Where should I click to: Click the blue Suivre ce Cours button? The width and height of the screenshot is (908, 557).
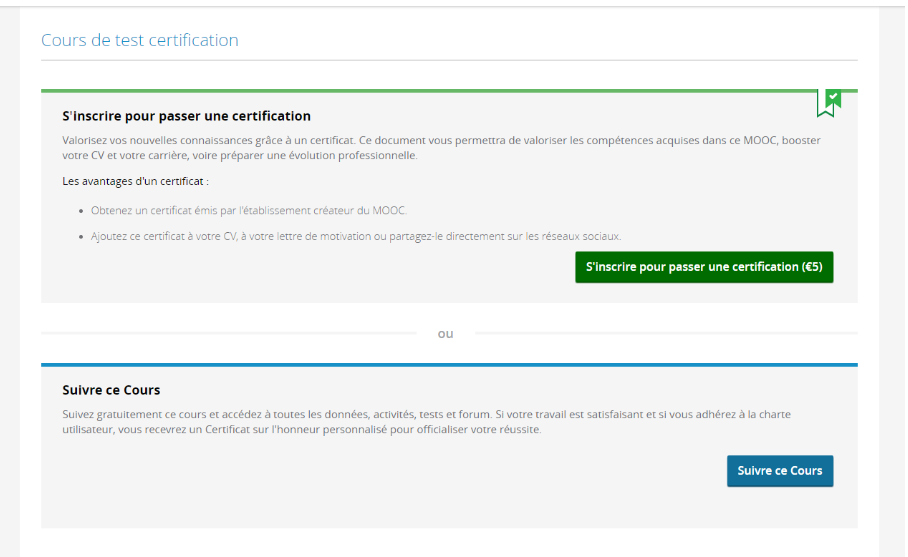pyautogui.click(x=780, y=471)
